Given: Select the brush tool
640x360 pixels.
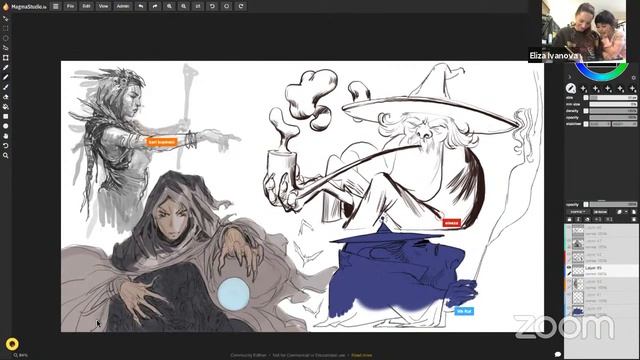Looking at the screenshot, I should click(5, 87).
